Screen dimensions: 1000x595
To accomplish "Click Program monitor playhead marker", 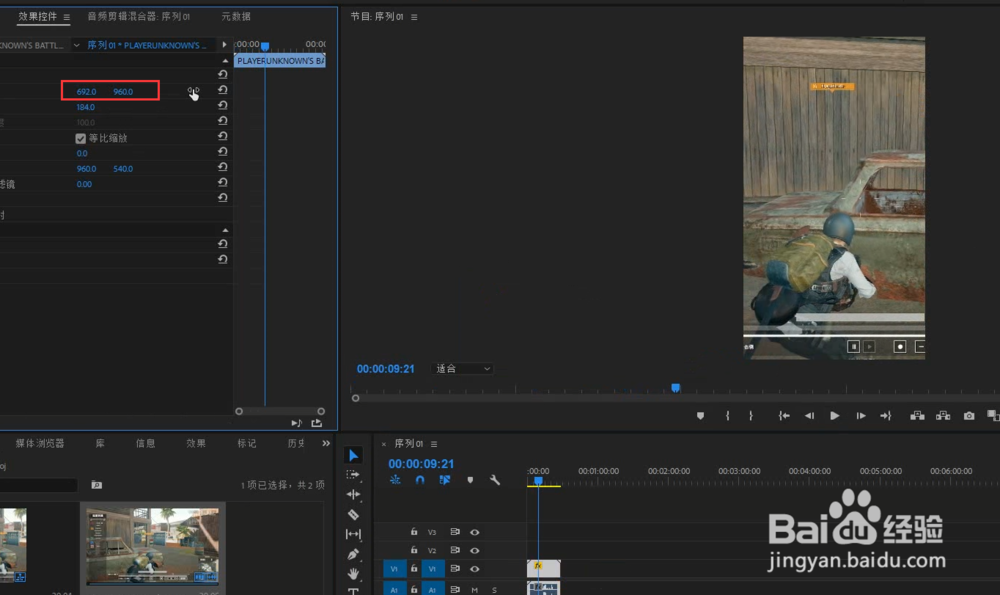I will coord(675,388).
